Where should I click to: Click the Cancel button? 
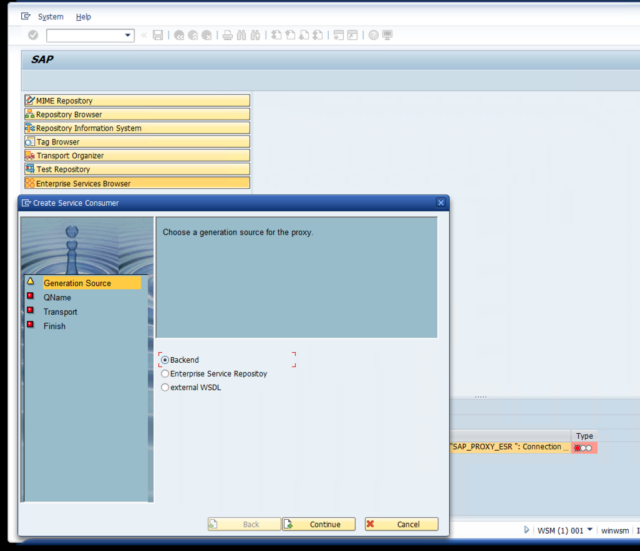point(401,524)
